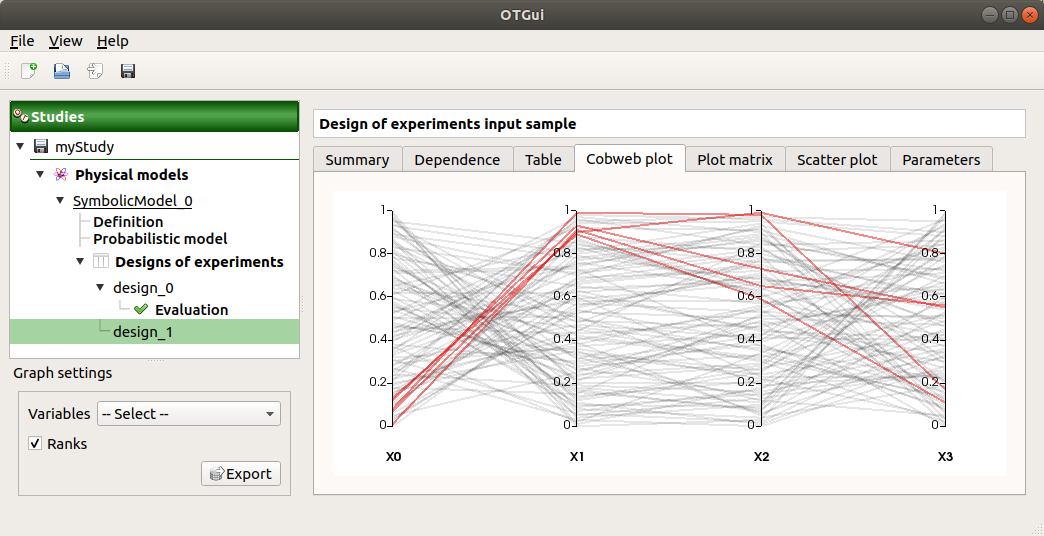
Task: Collapse the SymbolicModel_0 tree node
Action: [60, 201]
